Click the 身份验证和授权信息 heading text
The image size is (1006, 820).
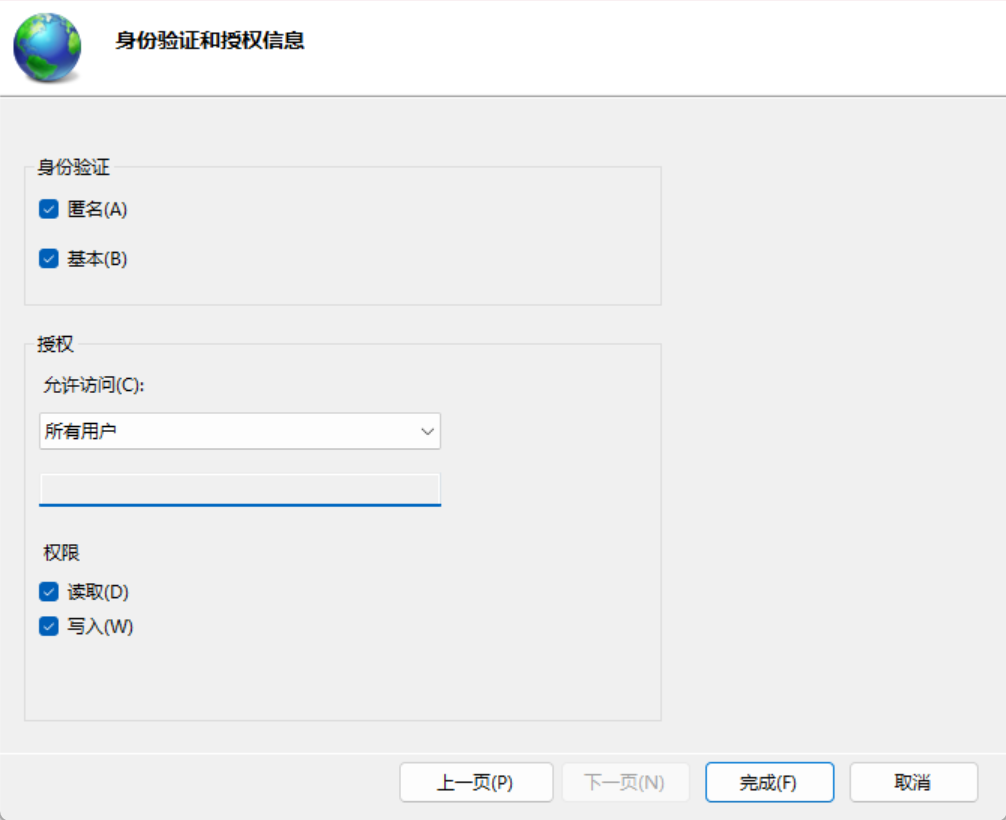[210, 40]
